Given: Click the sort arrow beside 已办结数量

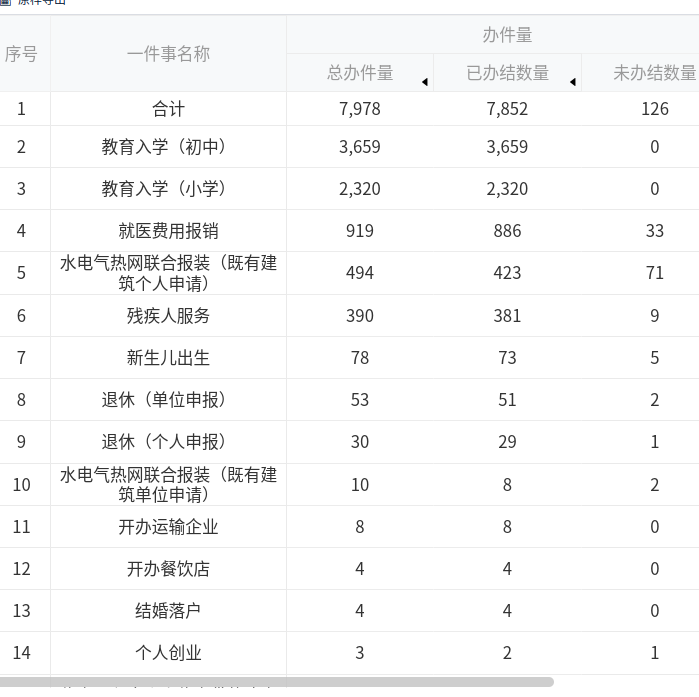Looking at the screenshot, I should click(x=572, y=82).
